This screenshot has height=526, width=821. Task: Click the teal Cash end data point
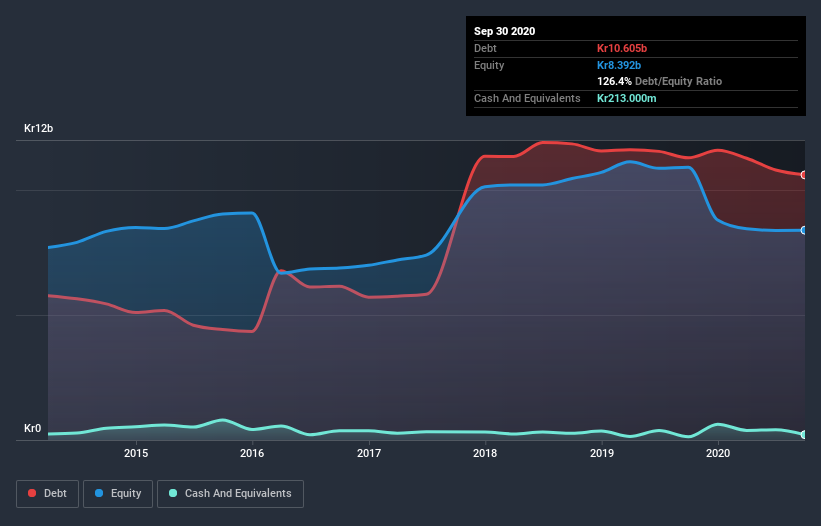pyautogui.click(x=804, y=434)
